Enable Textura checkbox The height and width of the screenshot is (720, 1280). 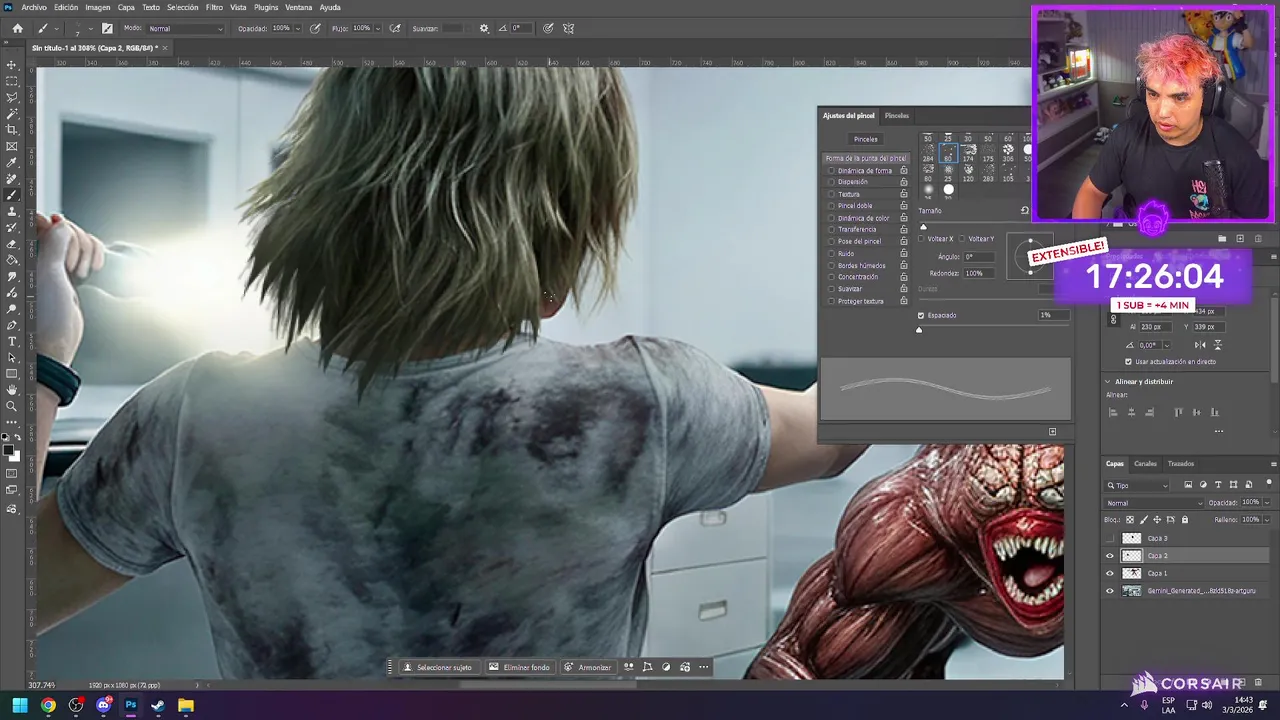pyautogui.click(x=831, y=194)
